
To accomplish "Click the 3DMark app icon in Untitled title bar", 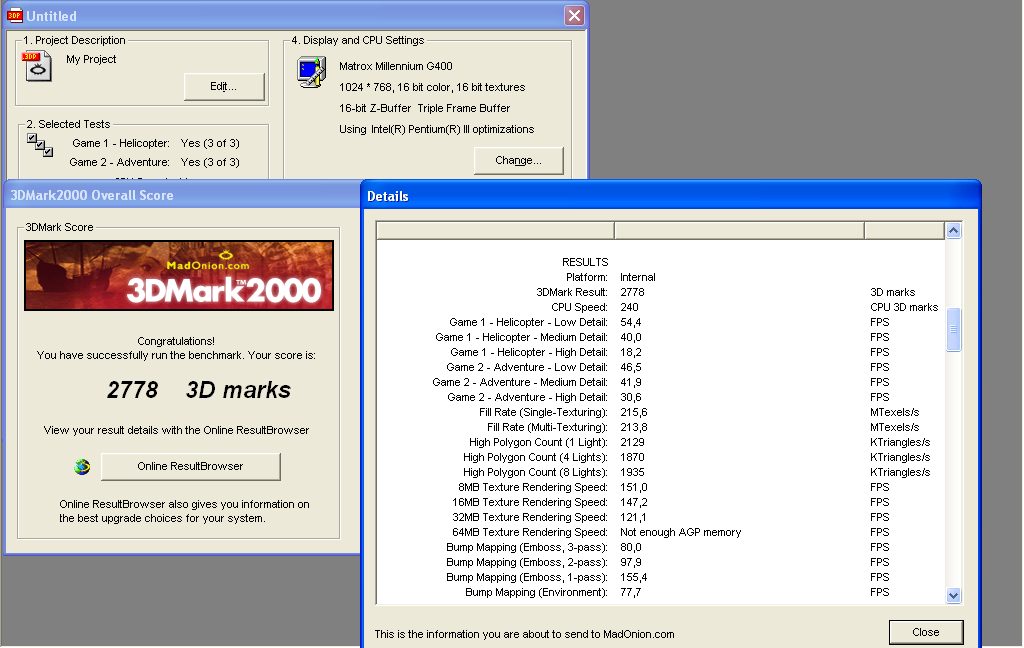I will coord(14,15).
